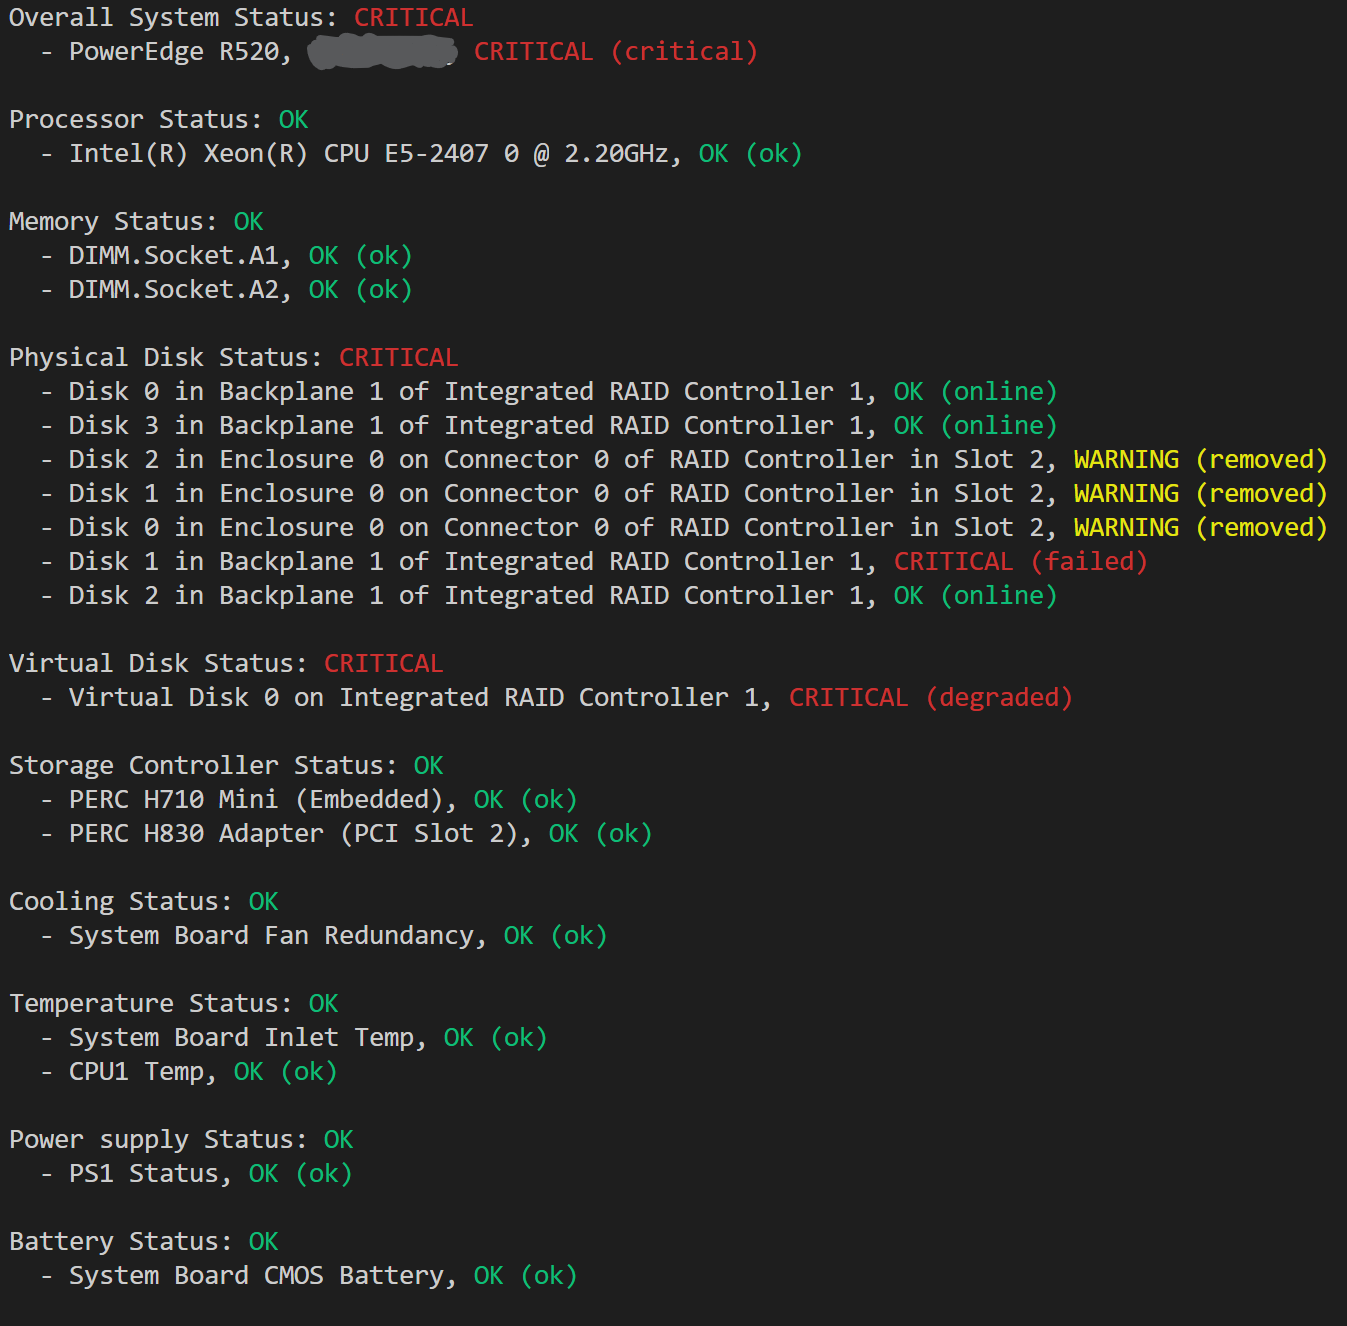
Task: Click the redacted hostname blob
Action: coord(381,52)
